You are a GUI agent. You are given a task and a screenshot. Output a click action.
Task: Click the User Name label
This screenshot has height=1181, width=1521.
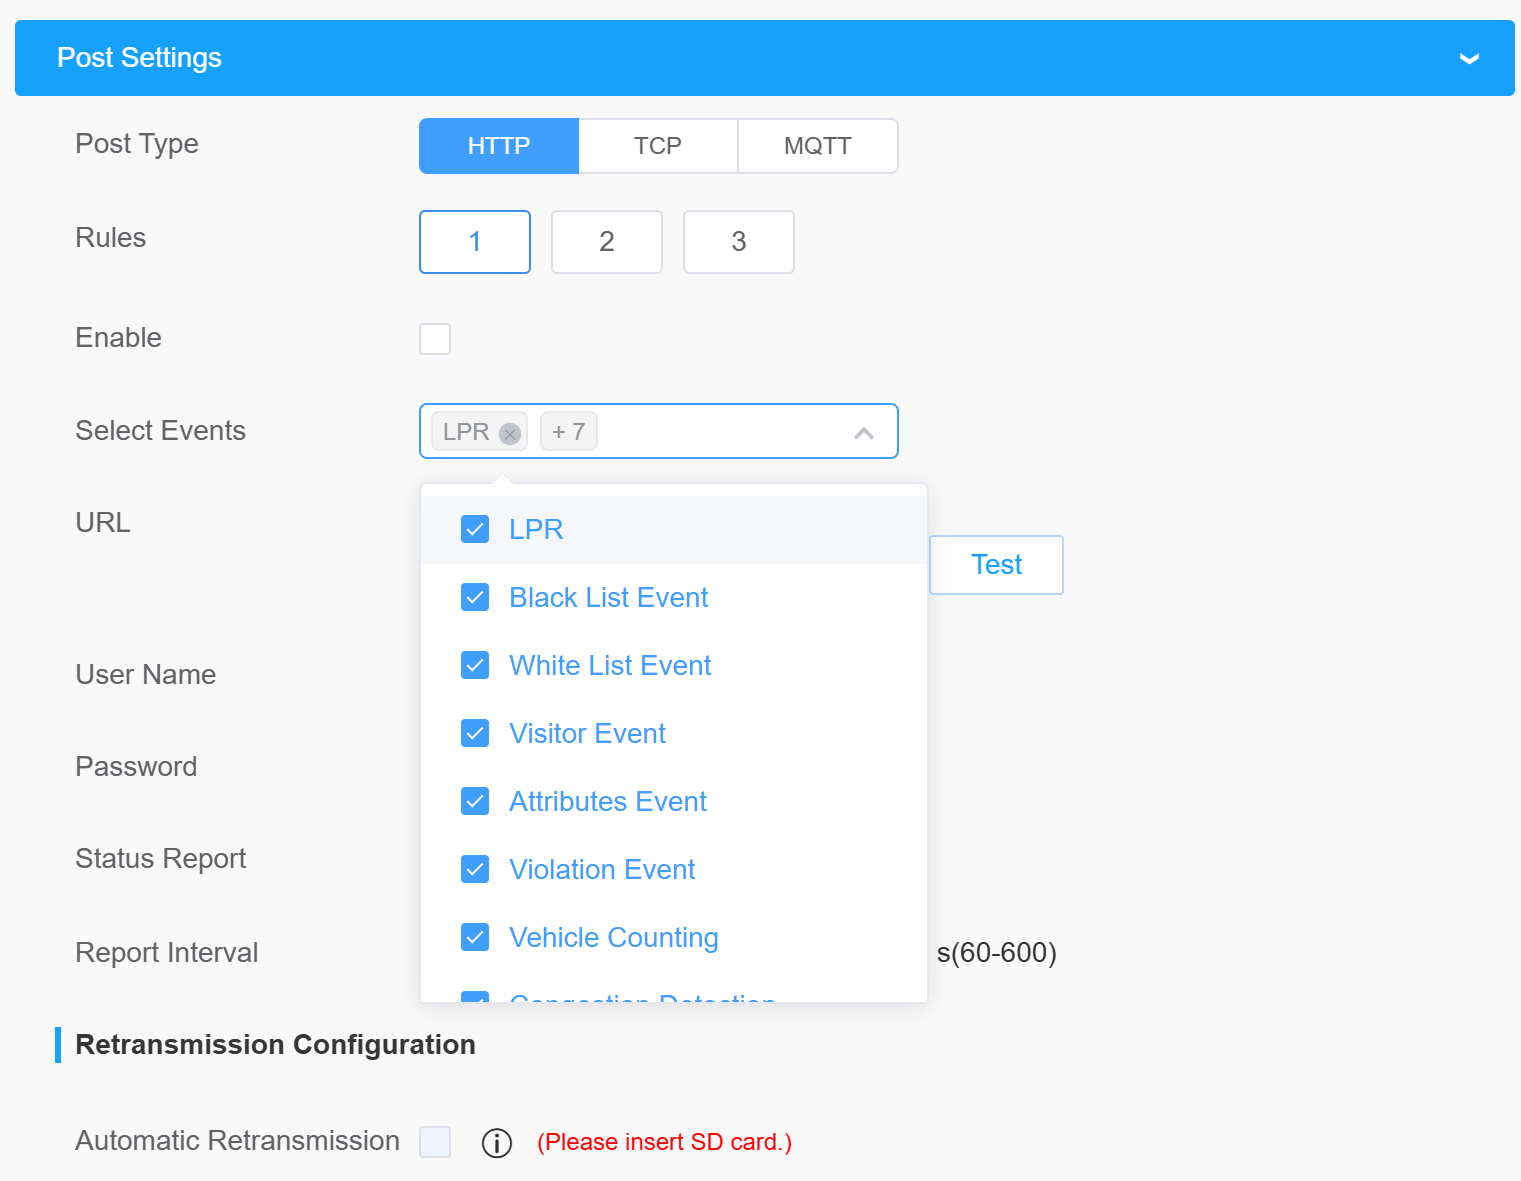(146, 675)
